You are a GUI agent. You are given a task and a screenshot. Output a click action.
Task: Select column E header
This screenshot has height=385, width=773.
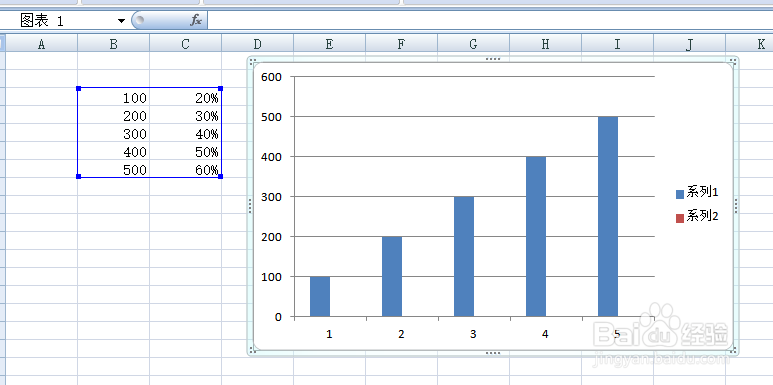[329, 44]
